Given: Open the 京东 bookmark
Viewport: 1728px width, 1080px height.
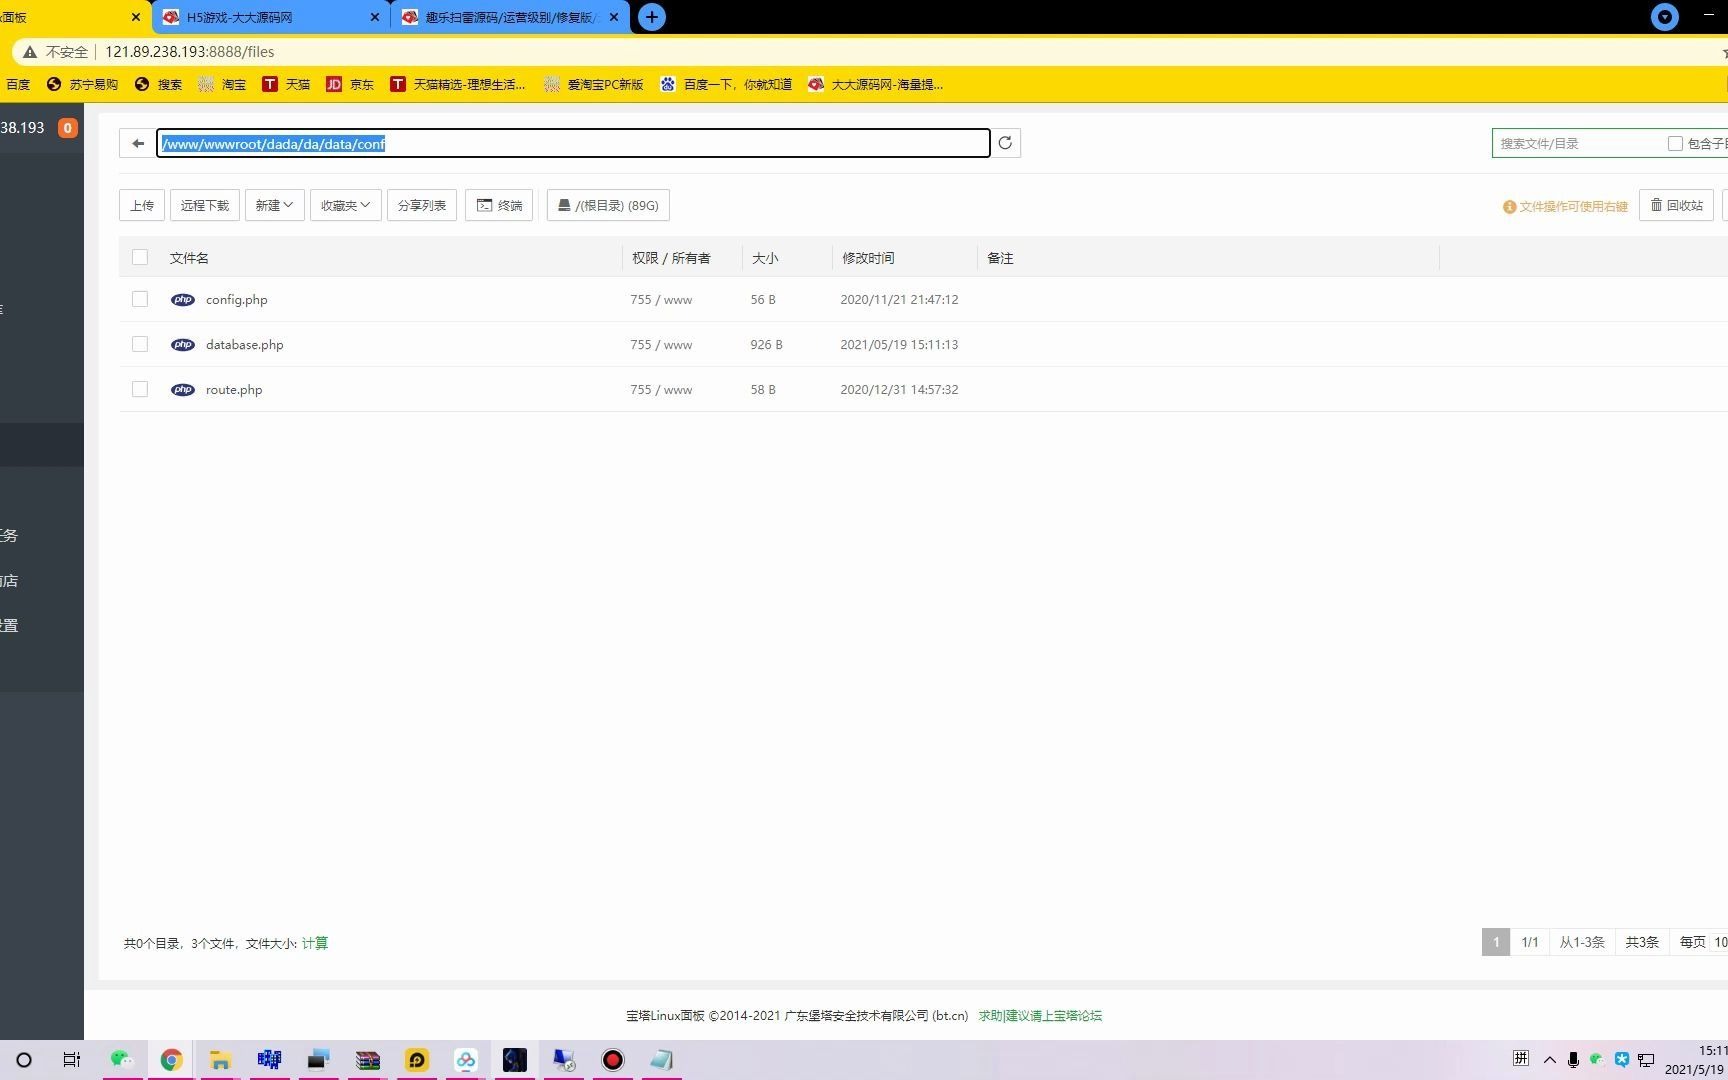Looking at the screenshot, I should click(x=350, y=84).
